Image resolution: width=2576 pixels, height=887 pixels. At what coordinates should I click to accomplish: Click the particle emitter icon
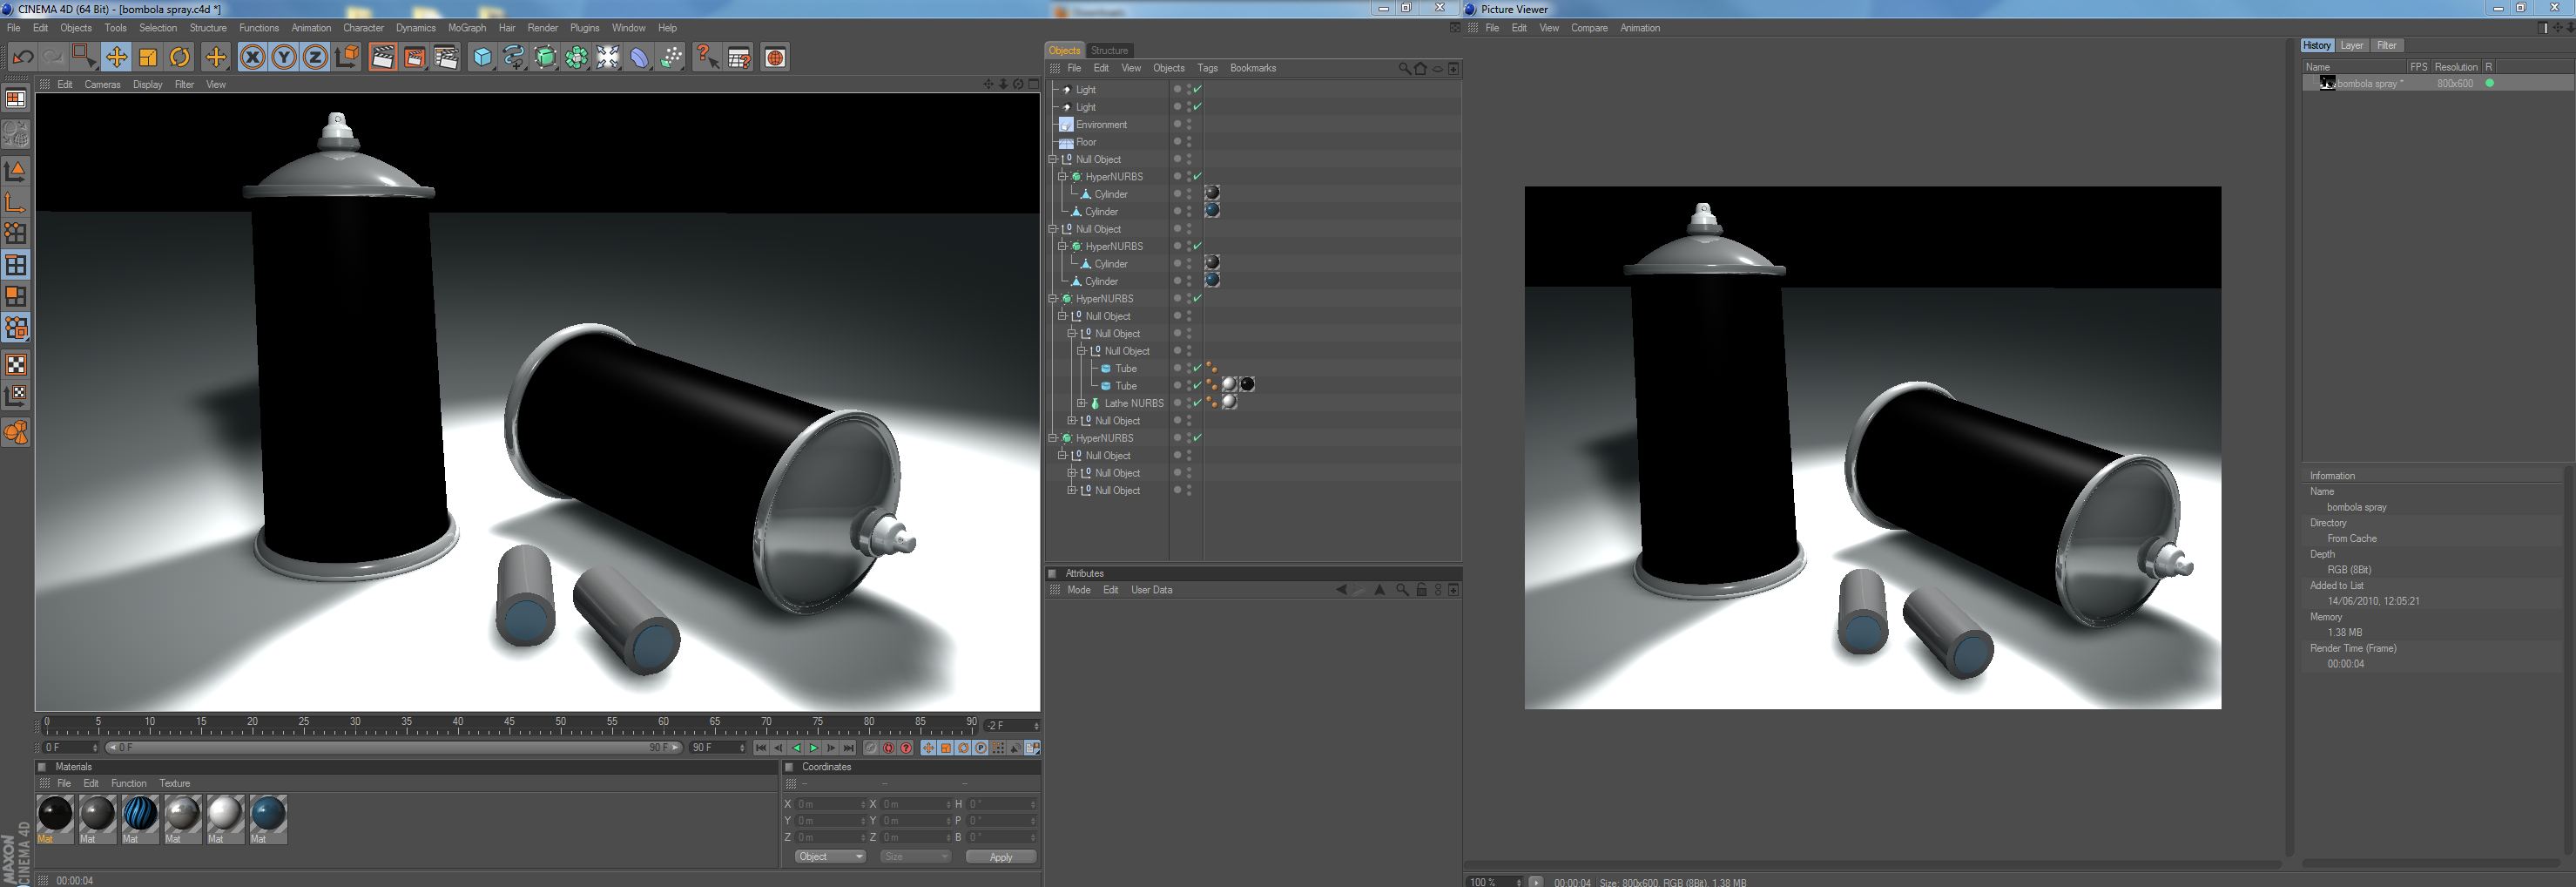tap(672, 57)
